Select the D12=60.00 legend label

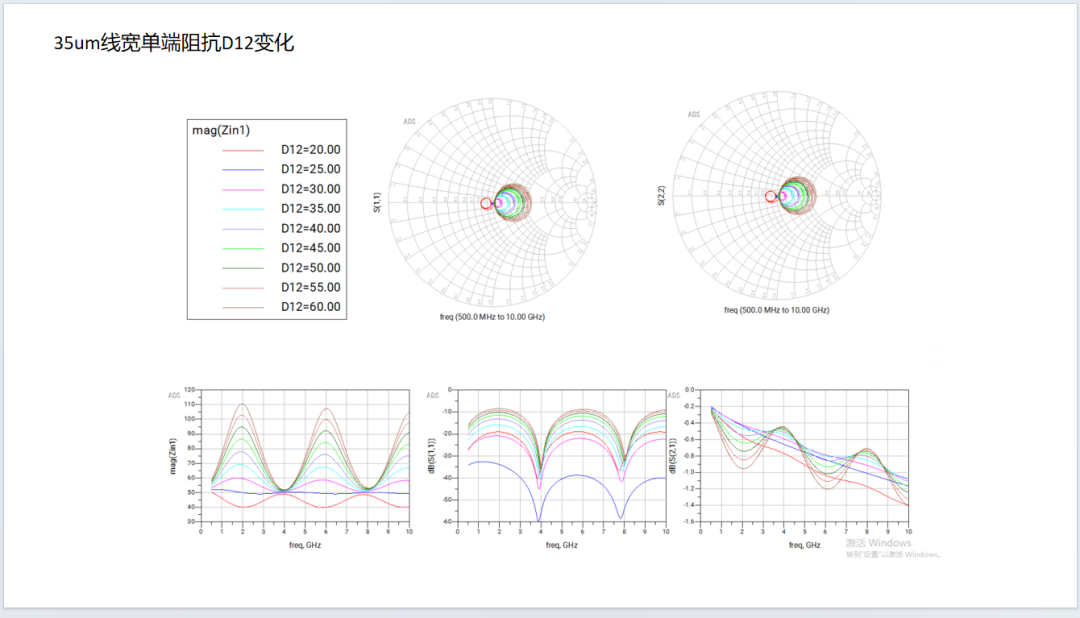click(310, 307)
